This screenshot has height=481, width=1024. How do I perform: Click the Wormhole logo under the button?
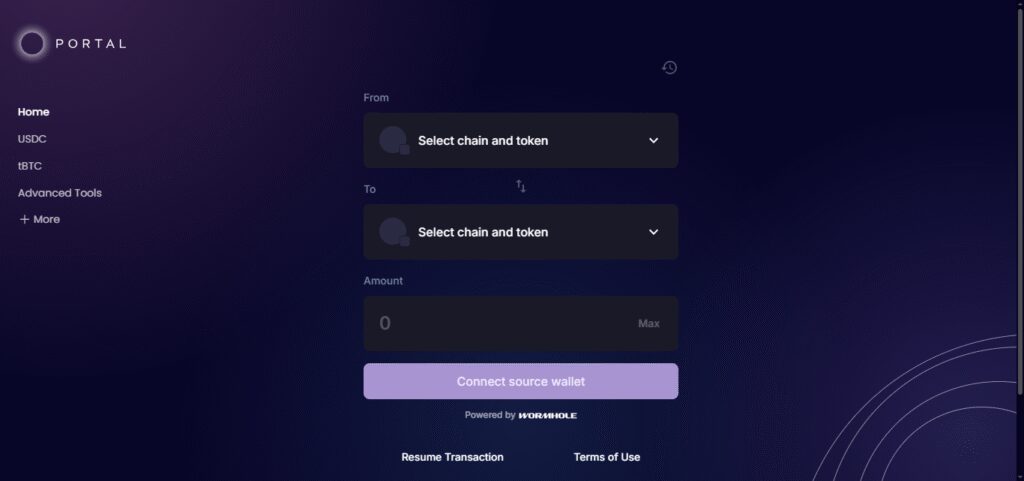[547, 415]
